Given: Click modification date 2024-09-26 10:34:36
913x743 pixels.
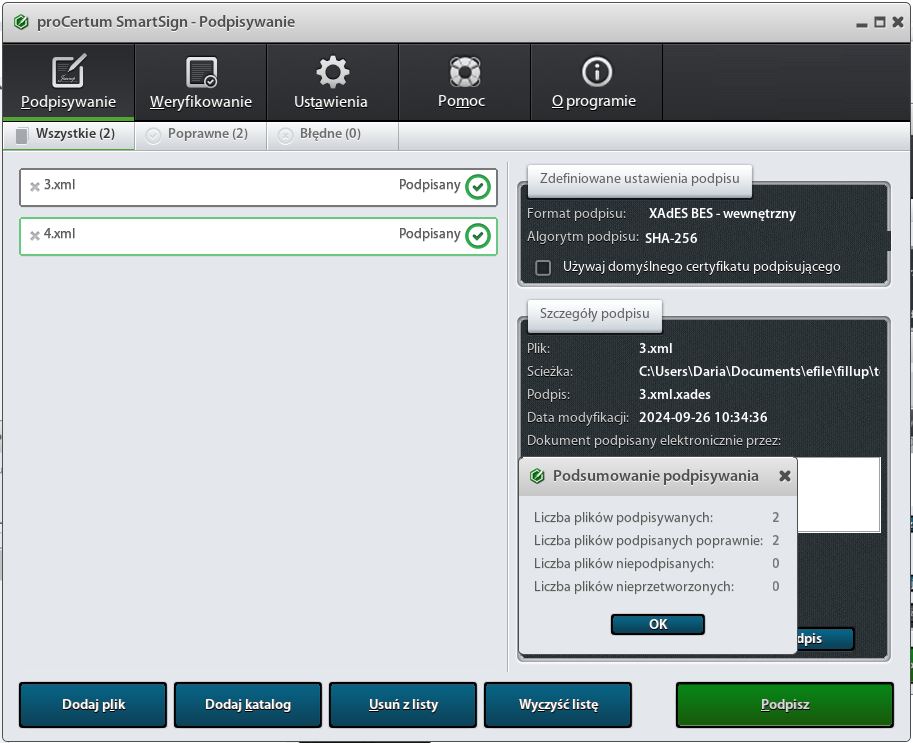Looking at the screenshot, I should (703, 418).
